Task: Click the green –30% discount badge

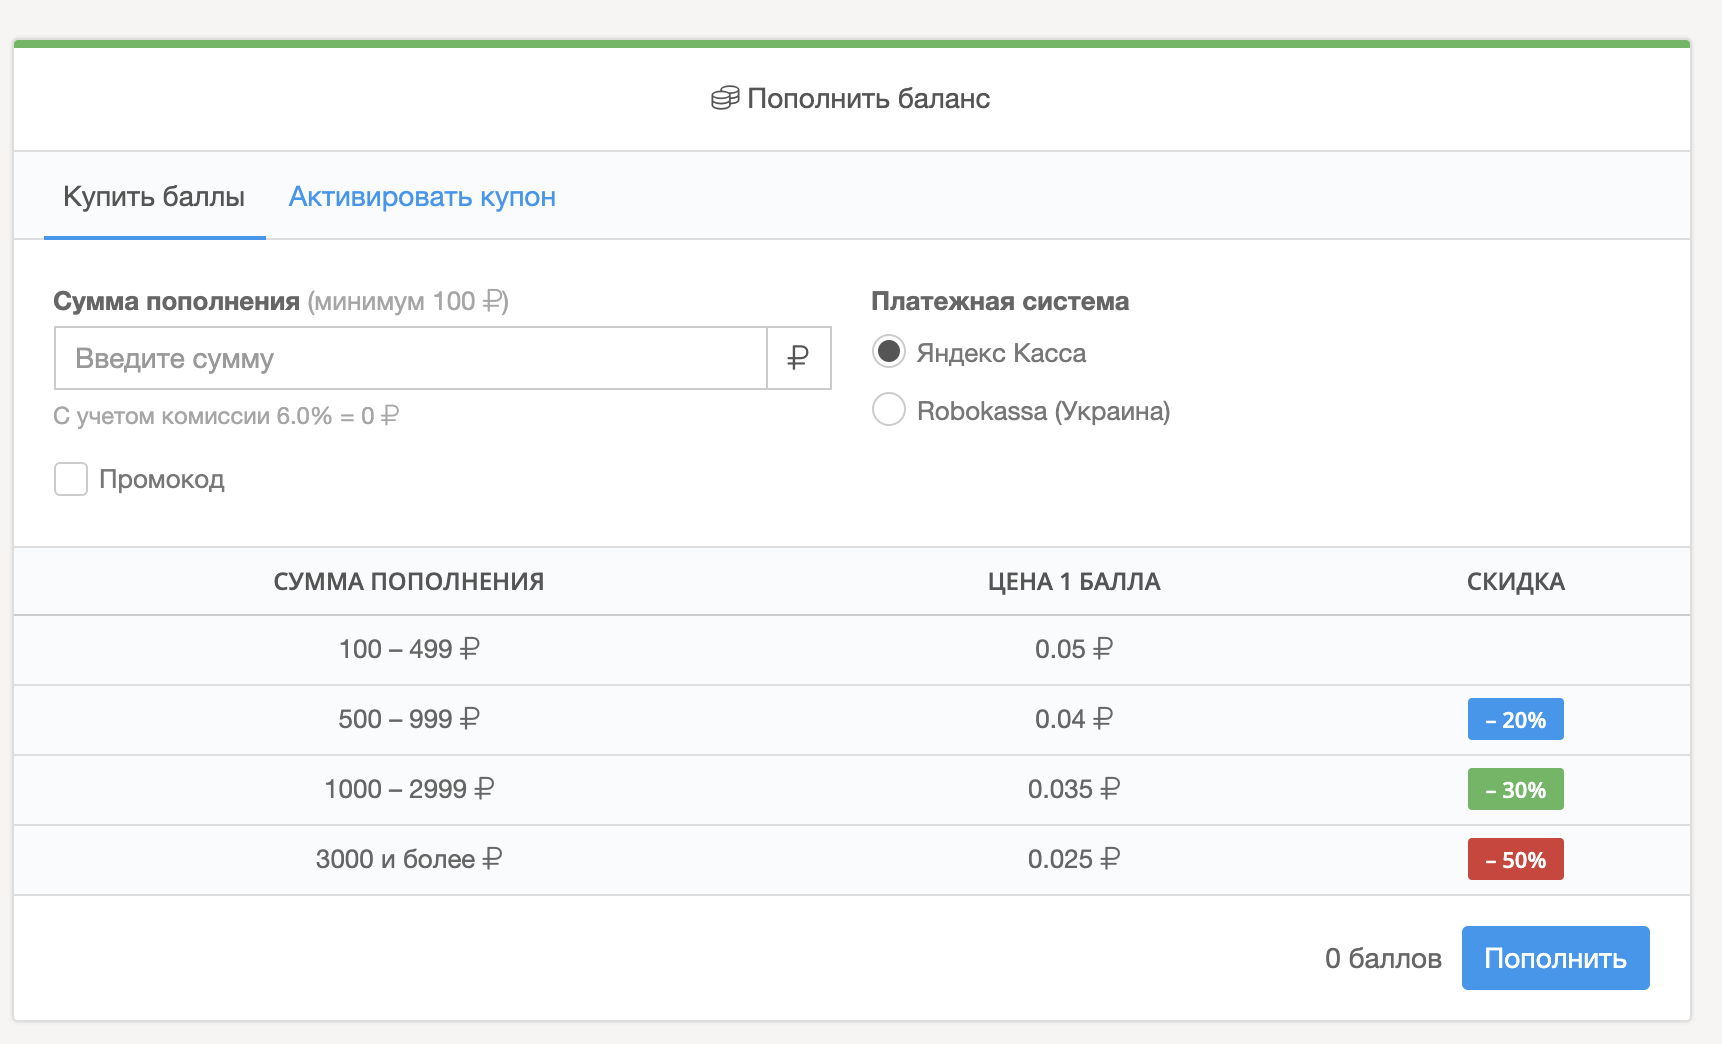Action: click(1515, 789)
